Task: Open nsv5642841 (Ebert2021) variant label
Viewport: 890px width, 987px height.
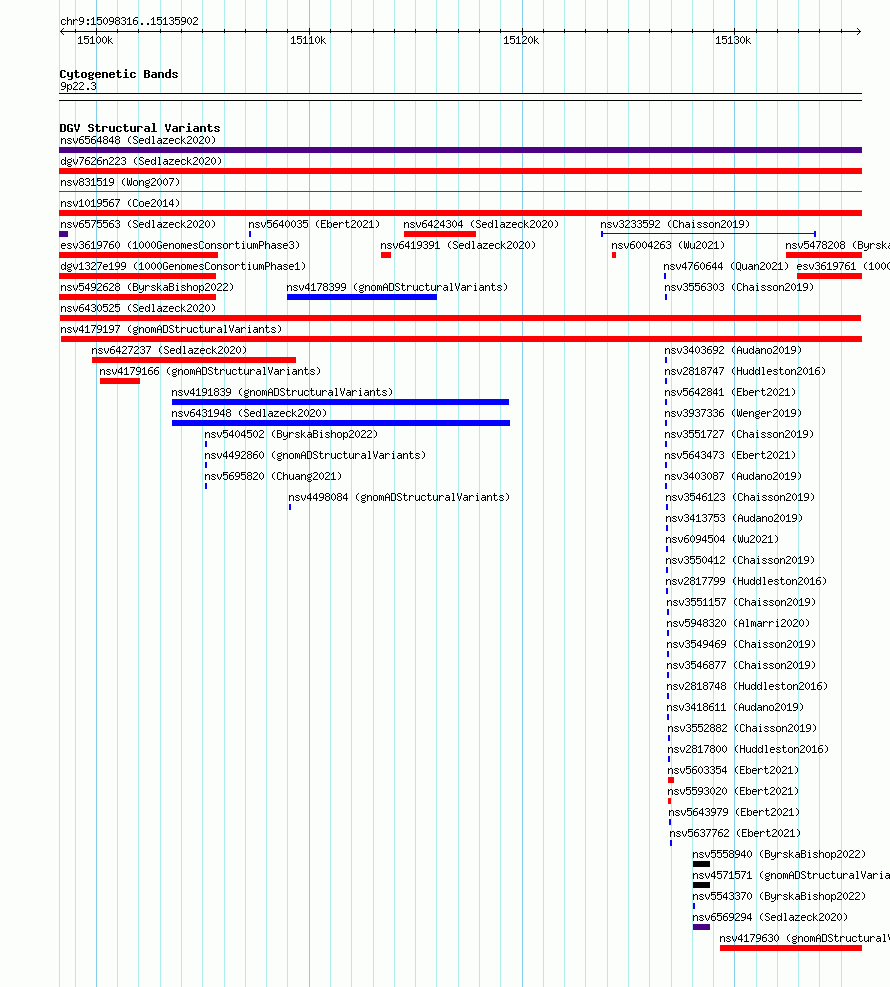Action: click(x=730, y=392)
